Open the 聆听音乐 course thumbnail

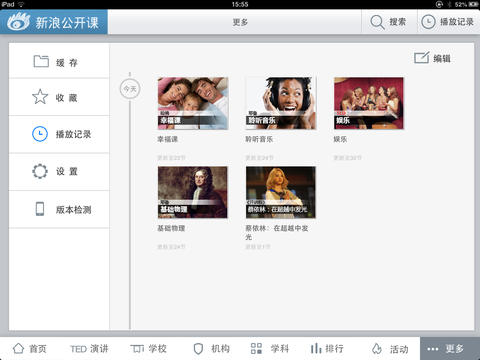pos(281,103)
